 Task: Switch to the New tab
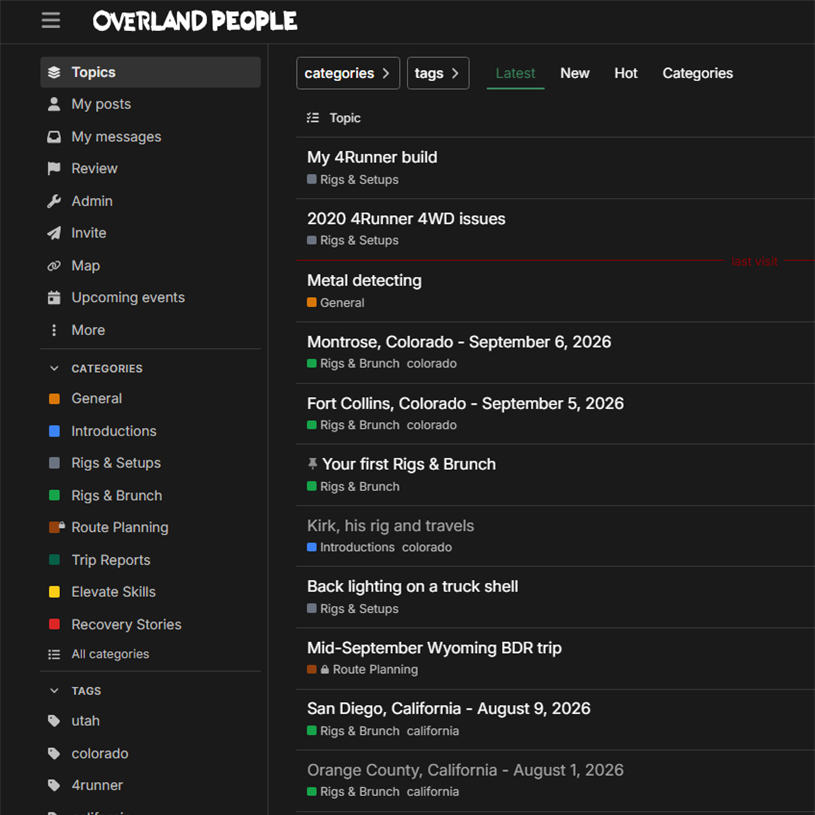pyautogui.click(x=574, y=73)
